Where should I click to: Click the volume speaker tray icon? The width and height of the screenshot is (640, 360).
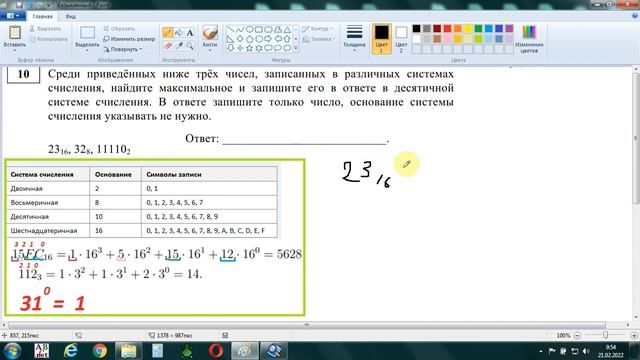tap(586, 351)
